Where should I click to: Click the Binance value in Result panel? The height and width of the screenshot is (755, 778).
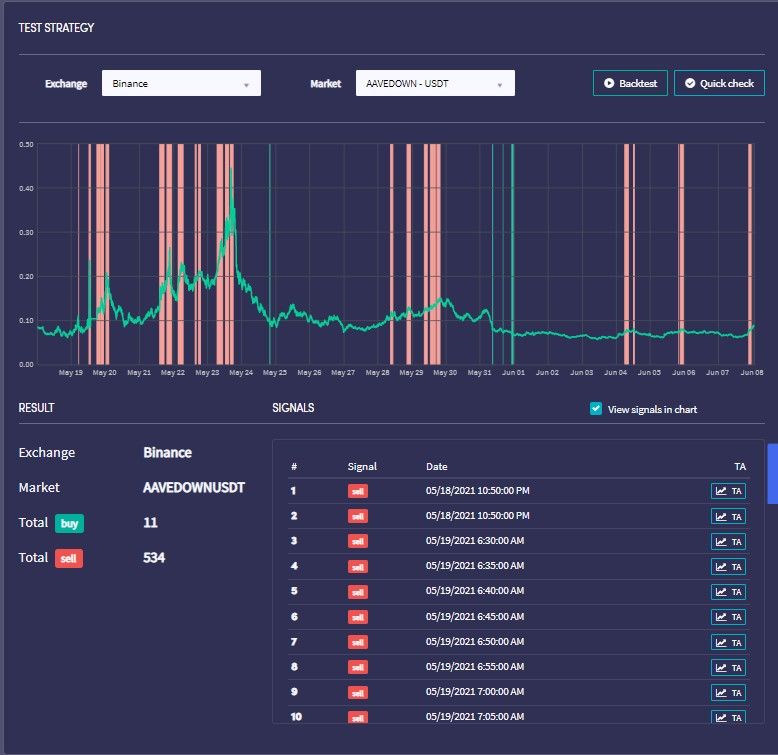coord(167,452)
